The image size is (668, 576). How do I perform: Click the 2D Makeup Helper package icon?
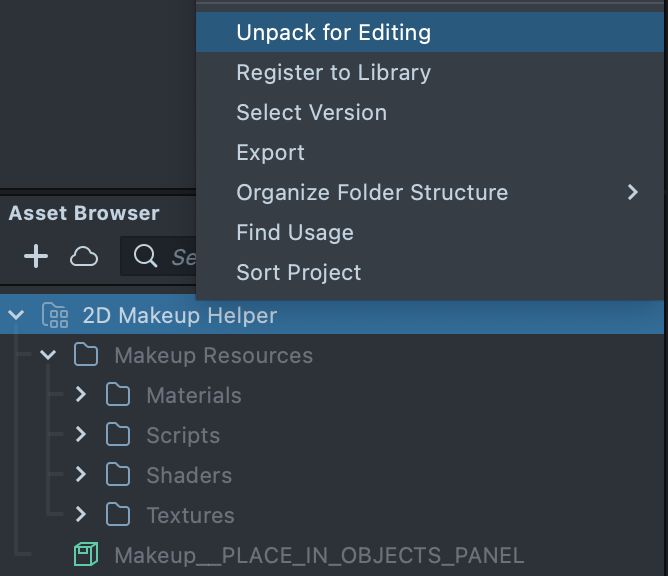54,316
